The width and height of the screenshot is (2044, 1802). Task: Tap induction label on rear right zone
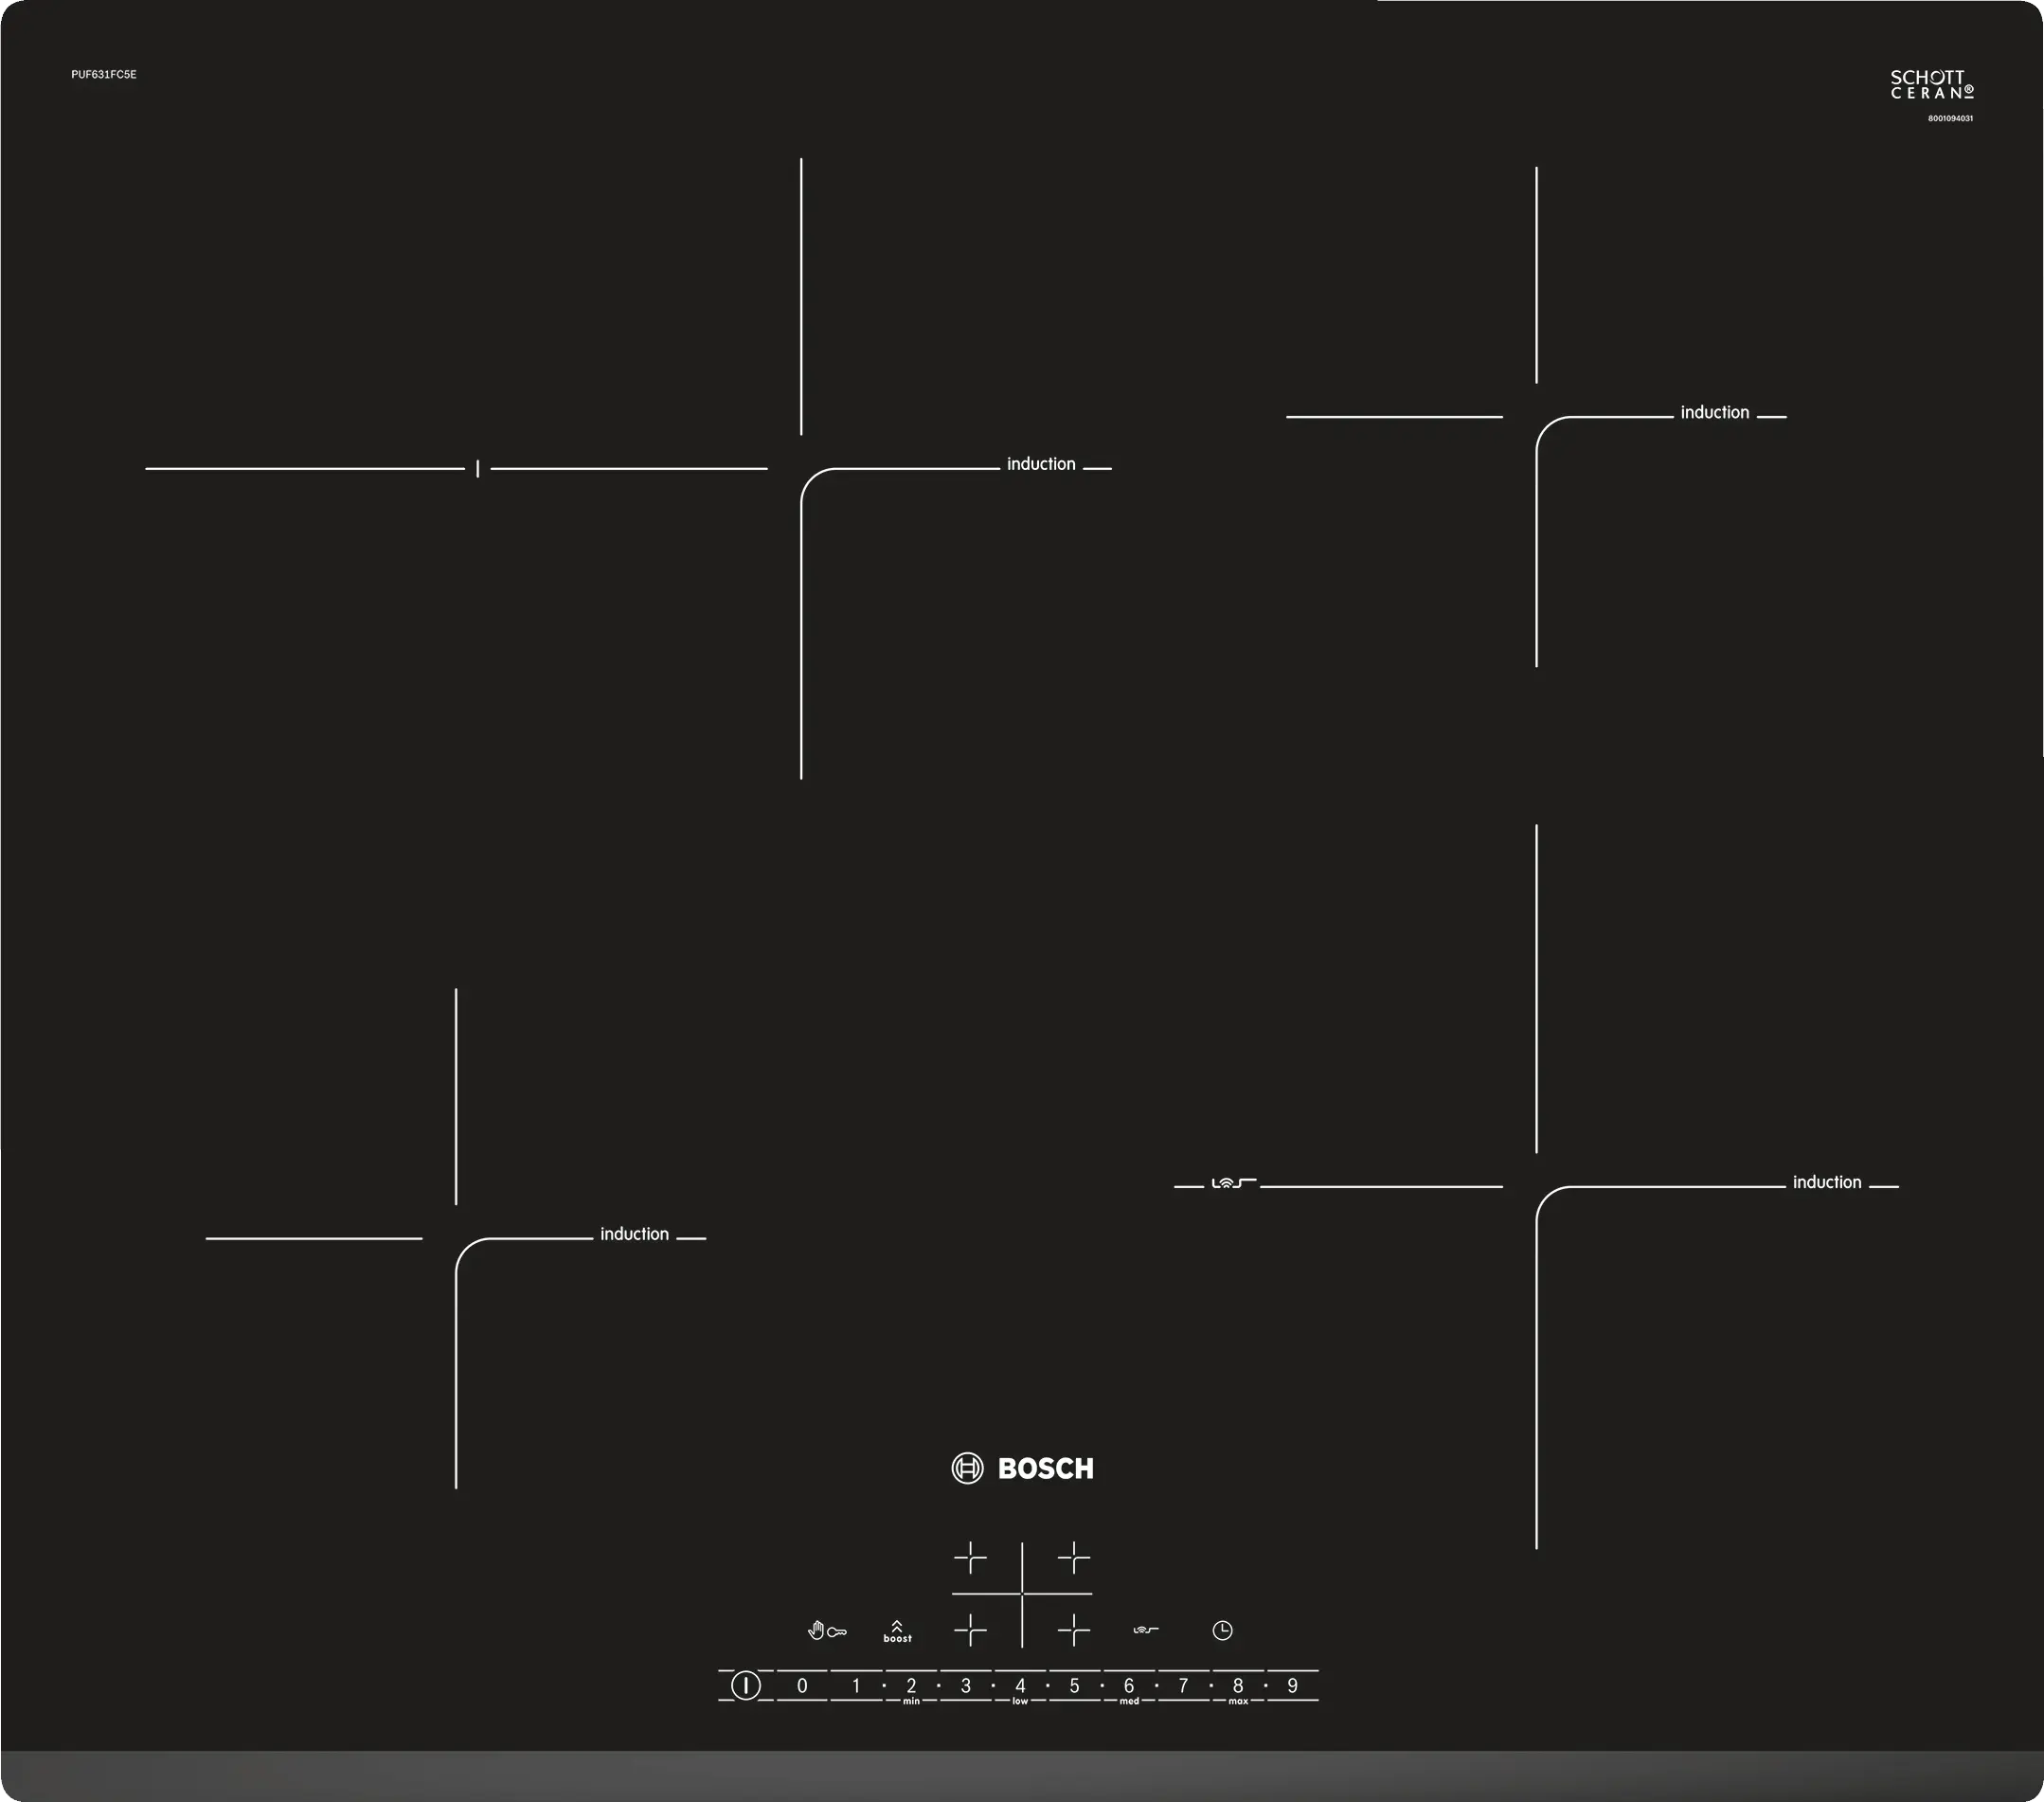point(1714,412)
